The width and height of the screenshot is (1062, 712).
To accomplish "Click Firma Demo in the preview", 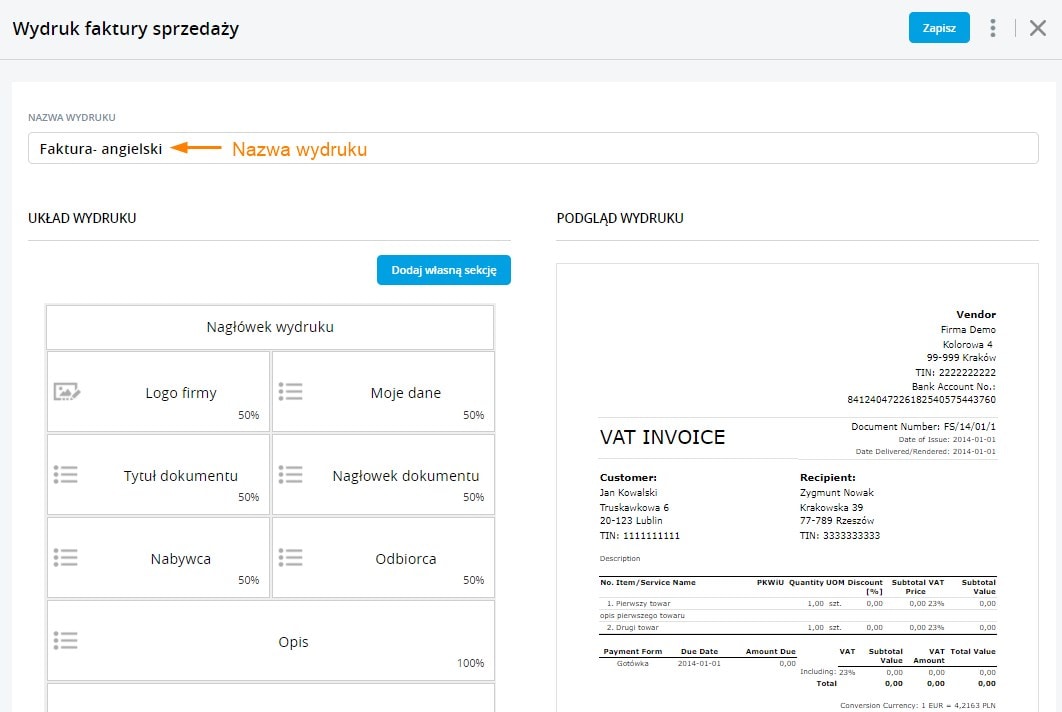I will point(968,329).
